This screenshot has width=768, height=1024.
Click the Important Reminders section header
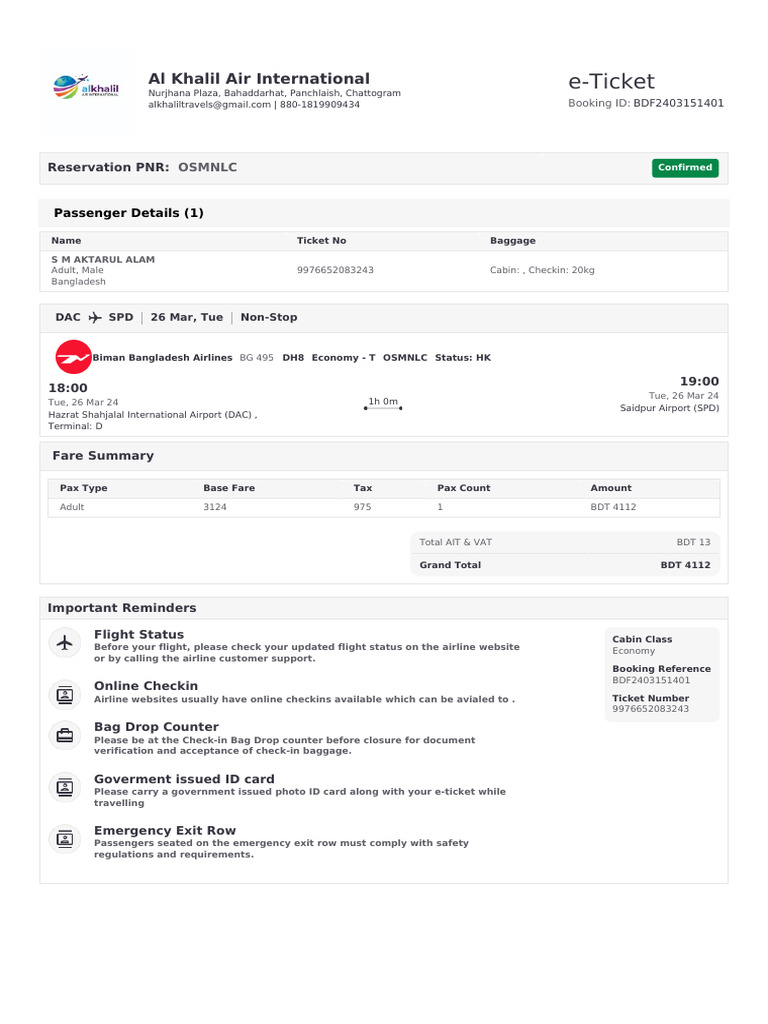pyautogui.click(x=122, y=608)
